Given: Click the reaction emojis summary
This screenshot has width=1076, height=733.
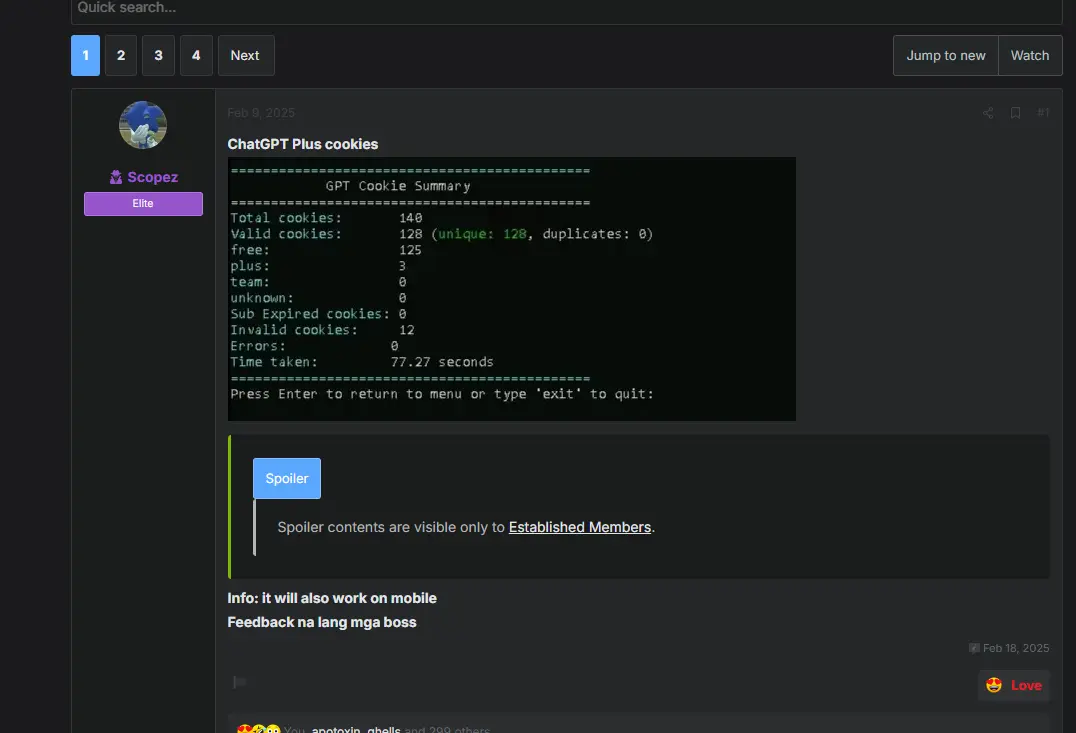Looking at the screenshot, I should 259,729.
